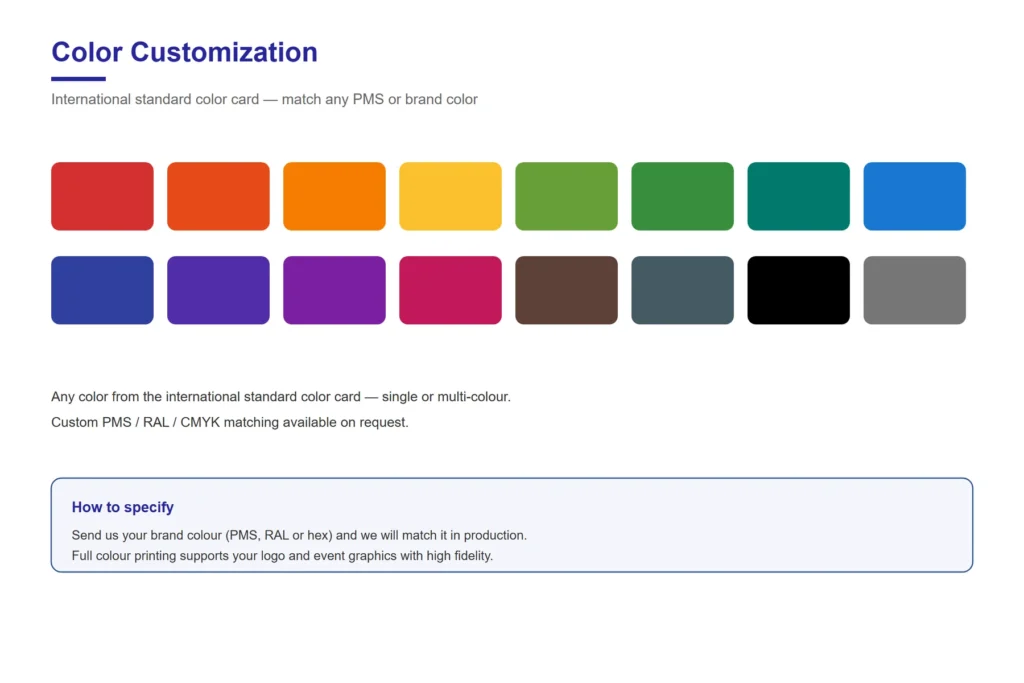Image resolution: width=1024 pixels, height=683 pixels.
Task: Pick the slate blue-grey swatch
Action: (682, 290)
